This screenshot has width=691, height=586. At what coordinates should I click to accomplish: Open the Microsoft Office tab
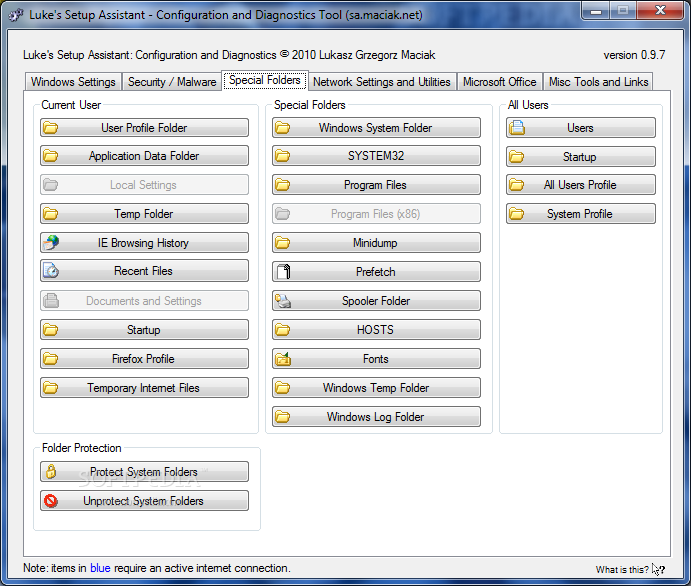tap(500, 82)
